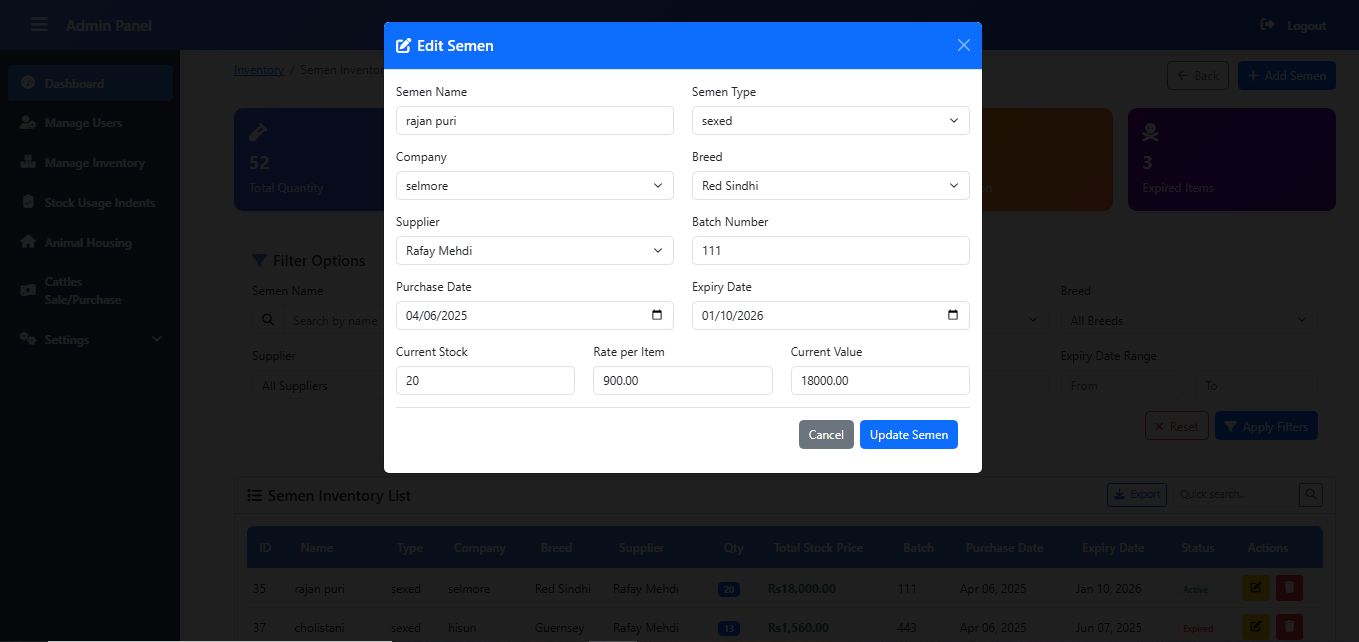Open the Company dropdown showing selmore
The image size is (1359, 642).
[535, 185]
